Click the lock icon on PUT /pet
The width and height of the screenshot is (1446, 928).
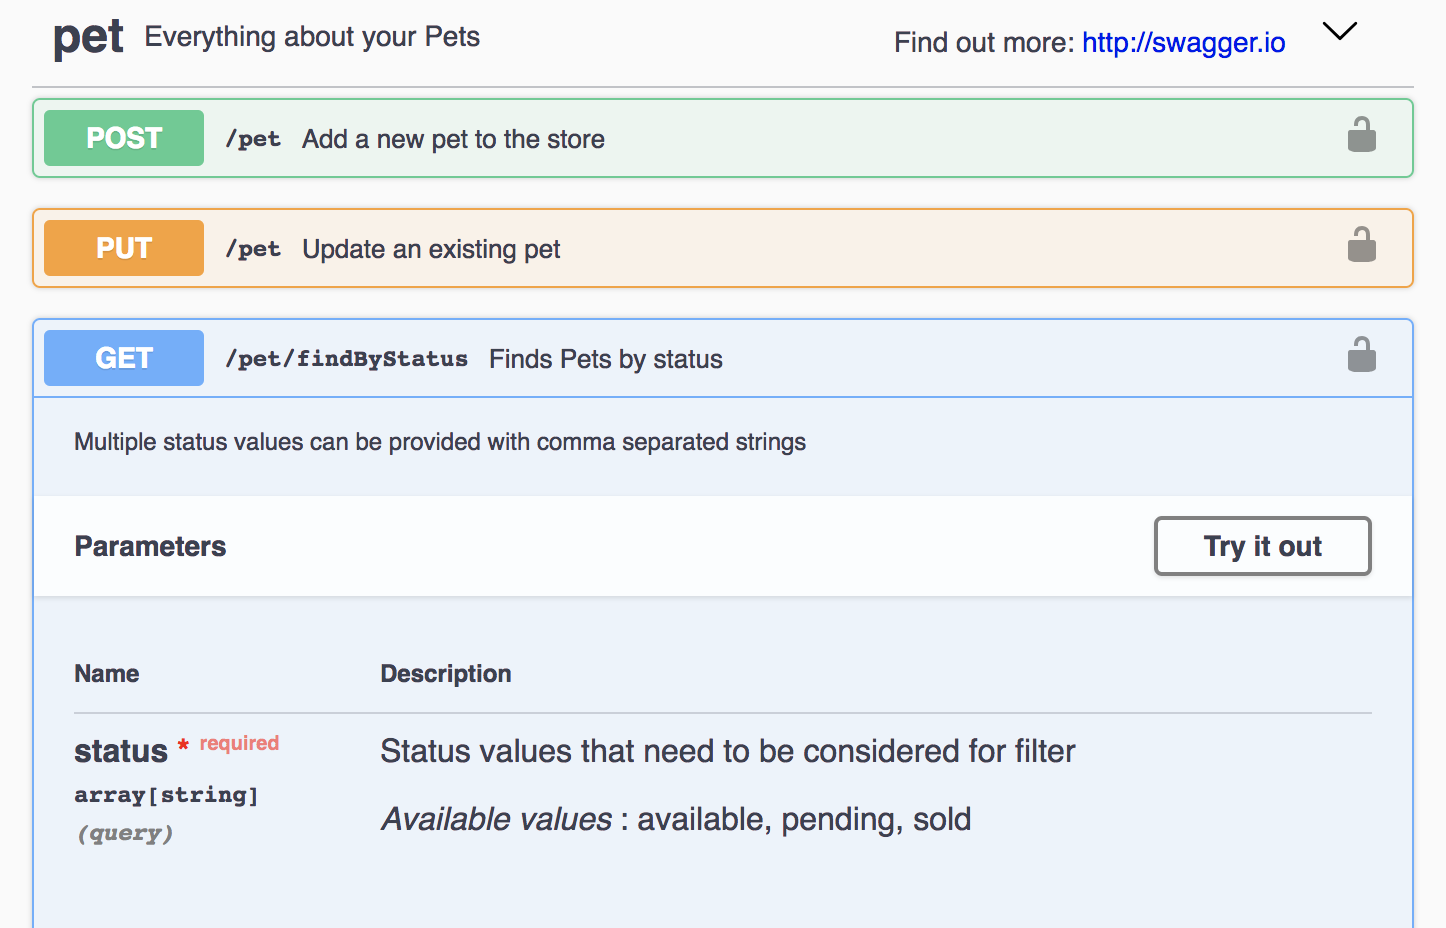coord(1361,245)
